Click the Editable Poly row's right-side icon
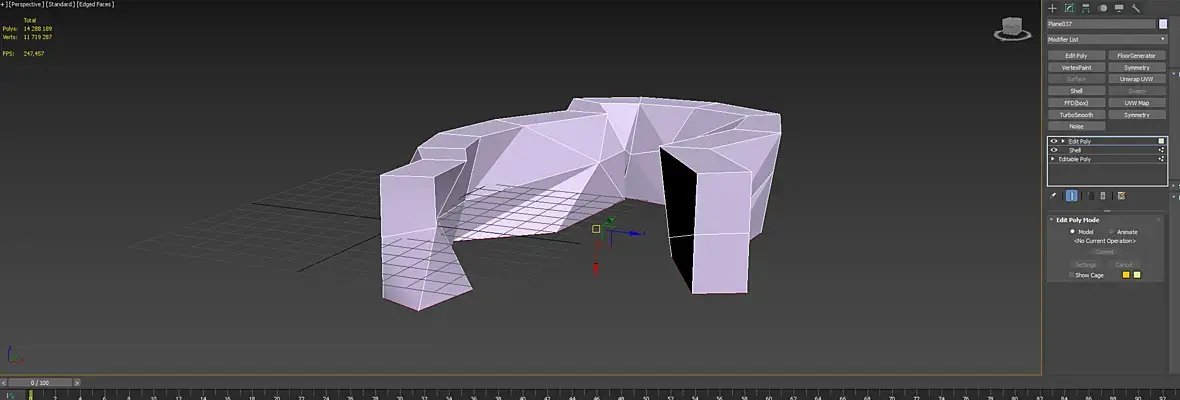The image size is (1180, 400). coord(1162,159)
